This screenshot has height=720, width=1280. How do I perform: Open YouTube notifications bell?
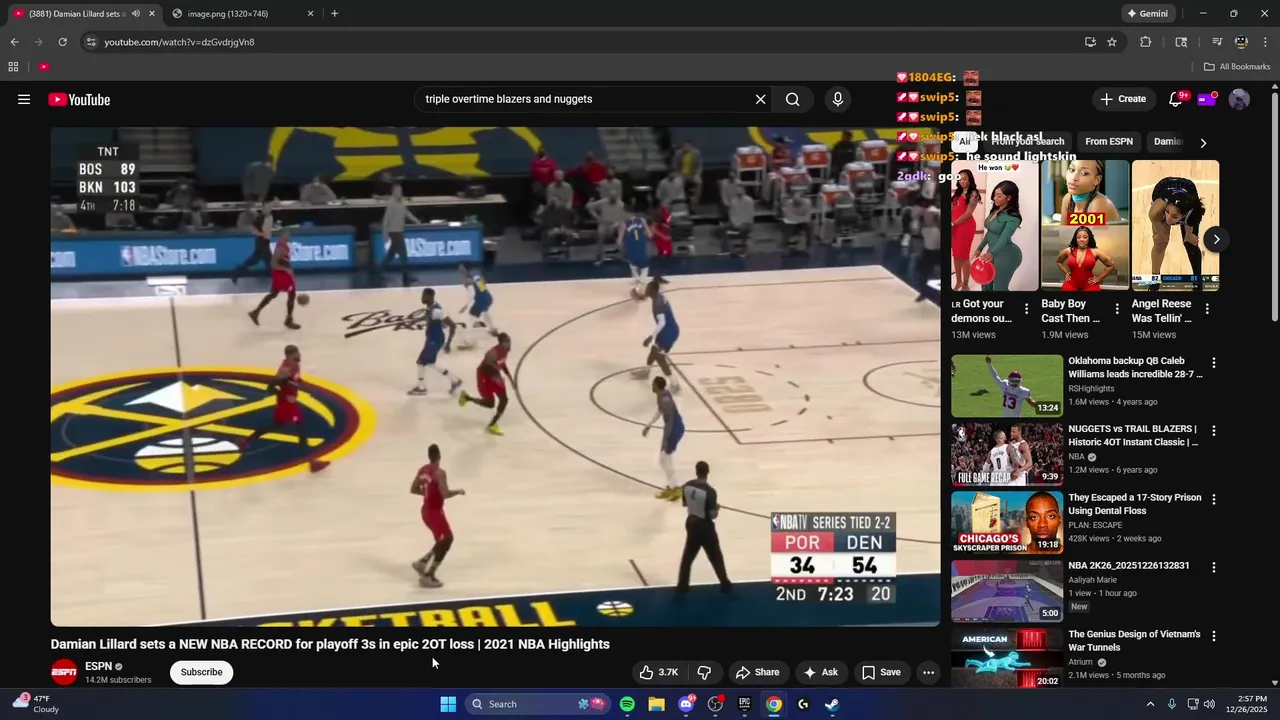pos(1176,99)
